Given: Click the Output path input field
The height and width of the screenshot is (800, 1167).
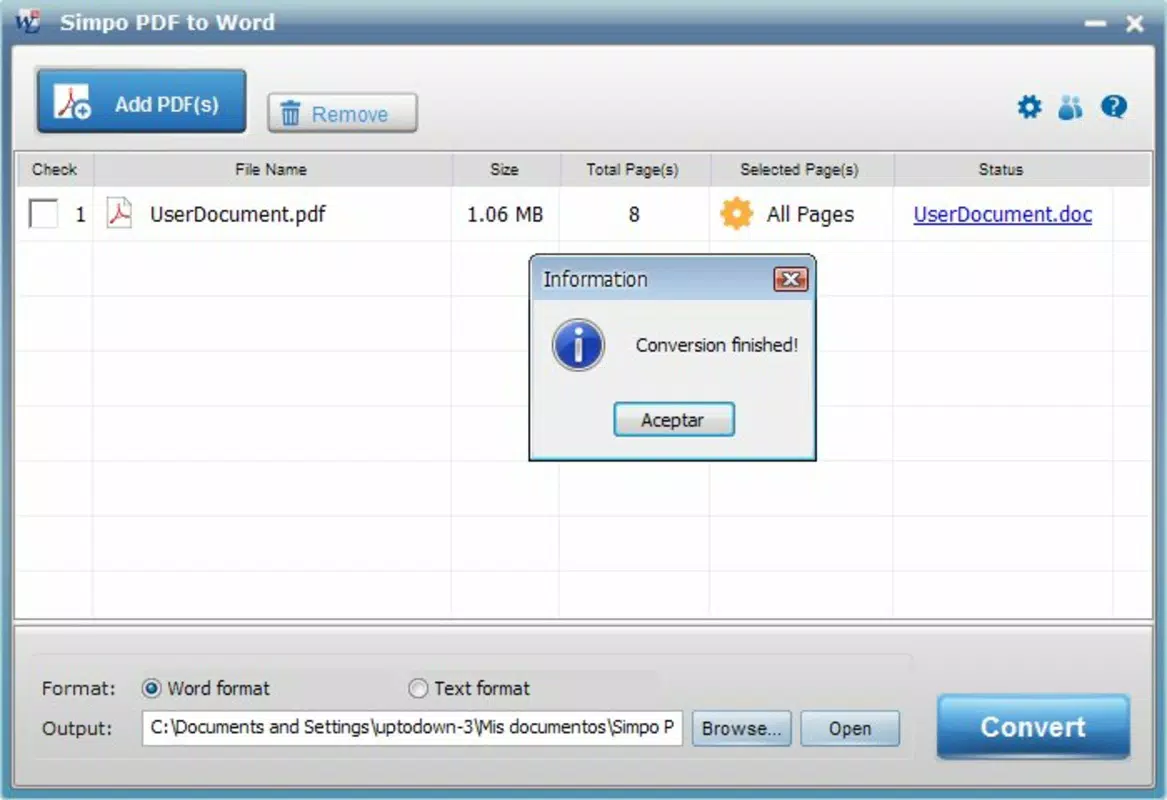Looking at the screenshot, I should point(412,728).
